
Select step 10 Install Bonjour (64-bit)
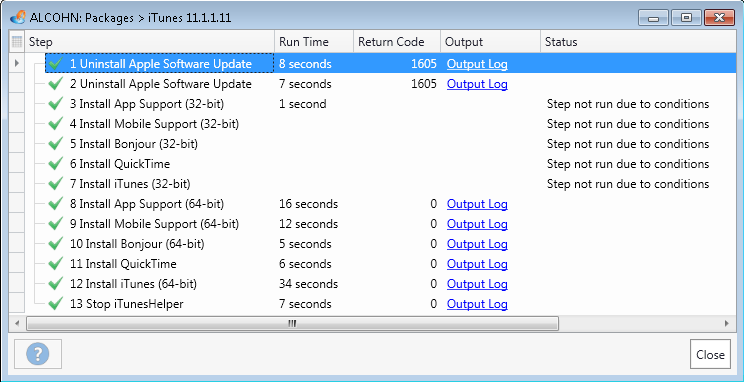point(137,244)
